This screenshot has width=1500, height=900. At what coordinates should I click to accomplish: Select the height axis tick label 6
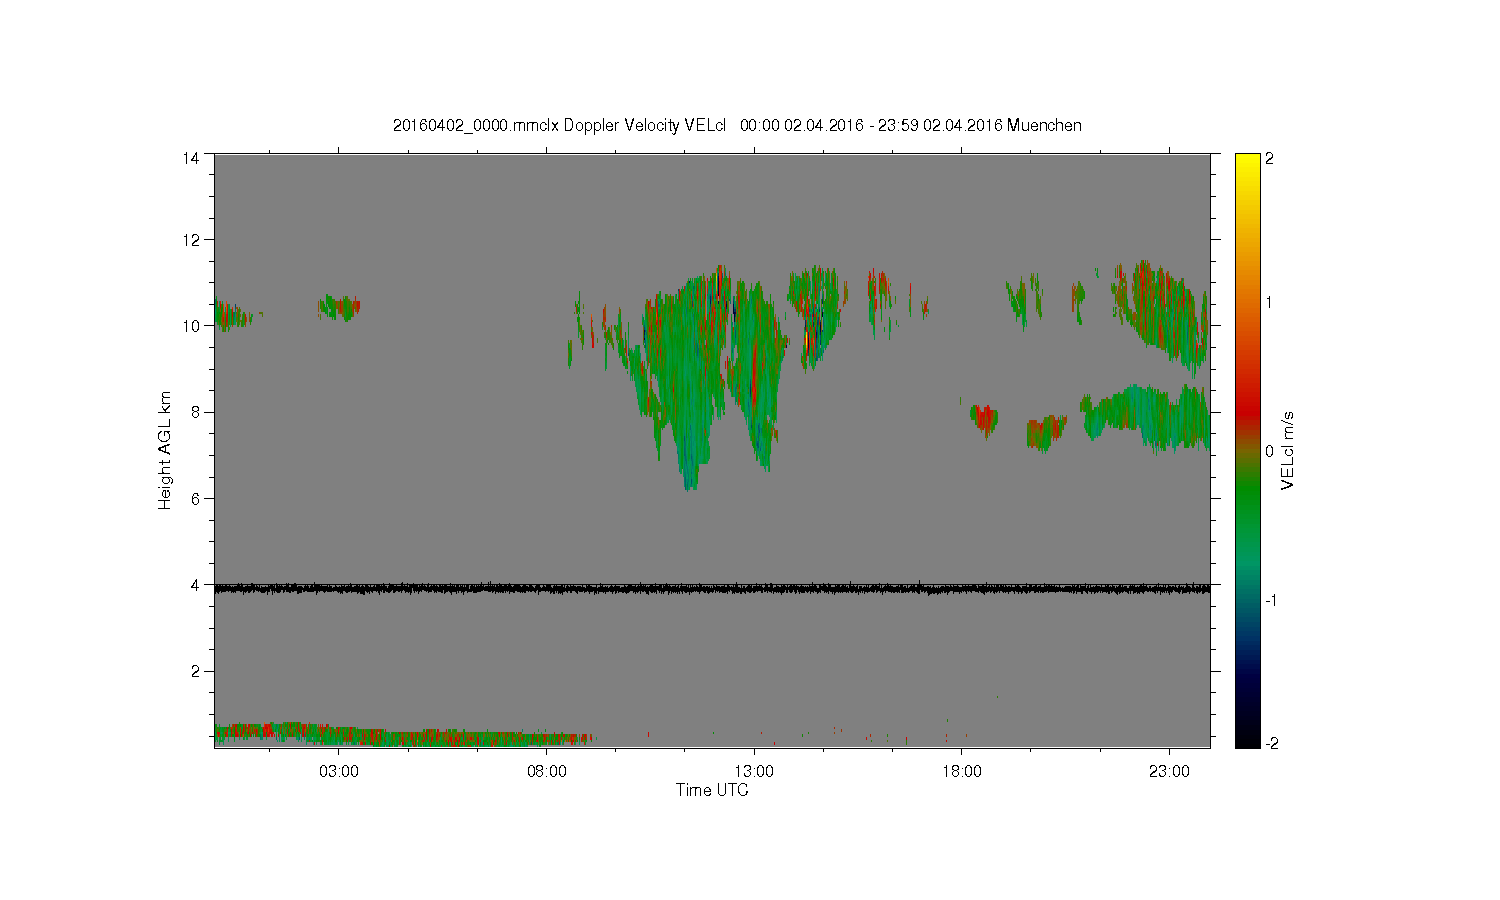pyautogui.click(x=194, y=498)
